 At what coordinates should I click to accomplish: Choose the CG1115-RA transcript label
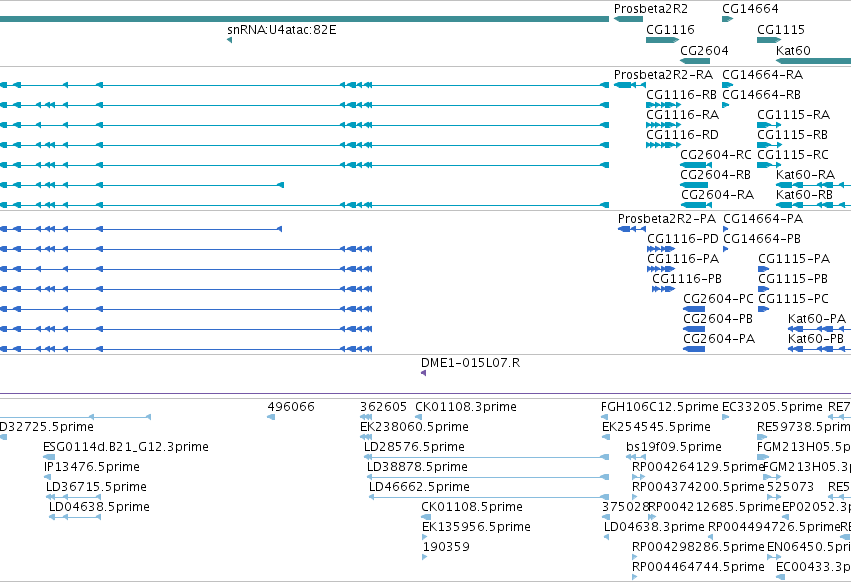pyautogui.click(x=793, y=115)
